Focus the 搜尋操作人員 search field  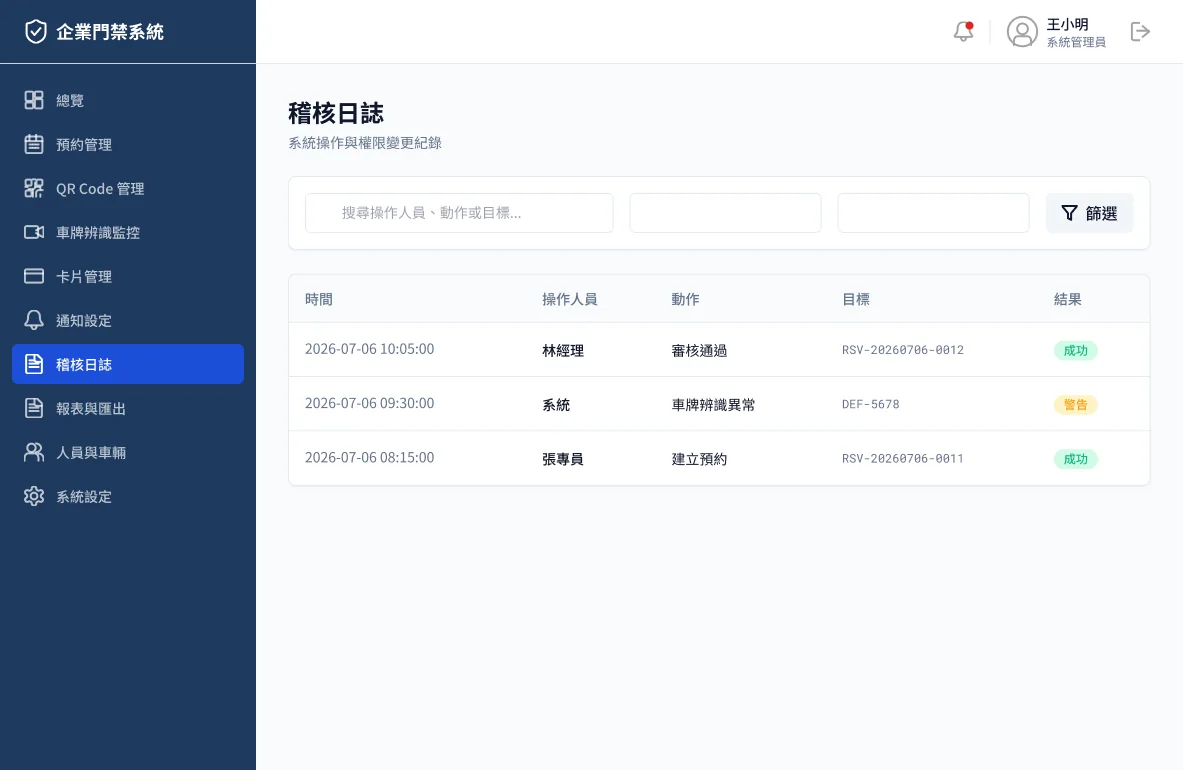[459, 213]
